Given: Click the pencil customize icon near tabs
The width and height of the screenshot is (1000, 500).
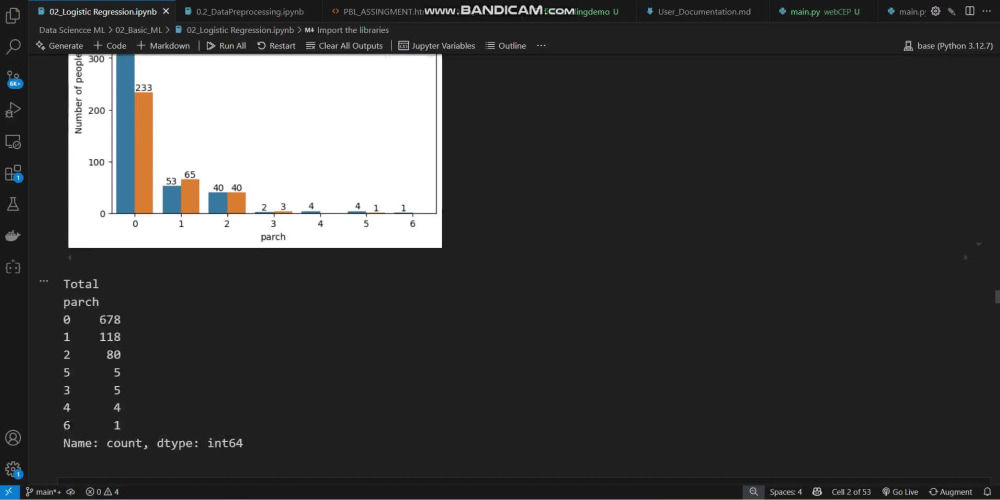Looking at the screenshot, I should click(x=952, y=11).
